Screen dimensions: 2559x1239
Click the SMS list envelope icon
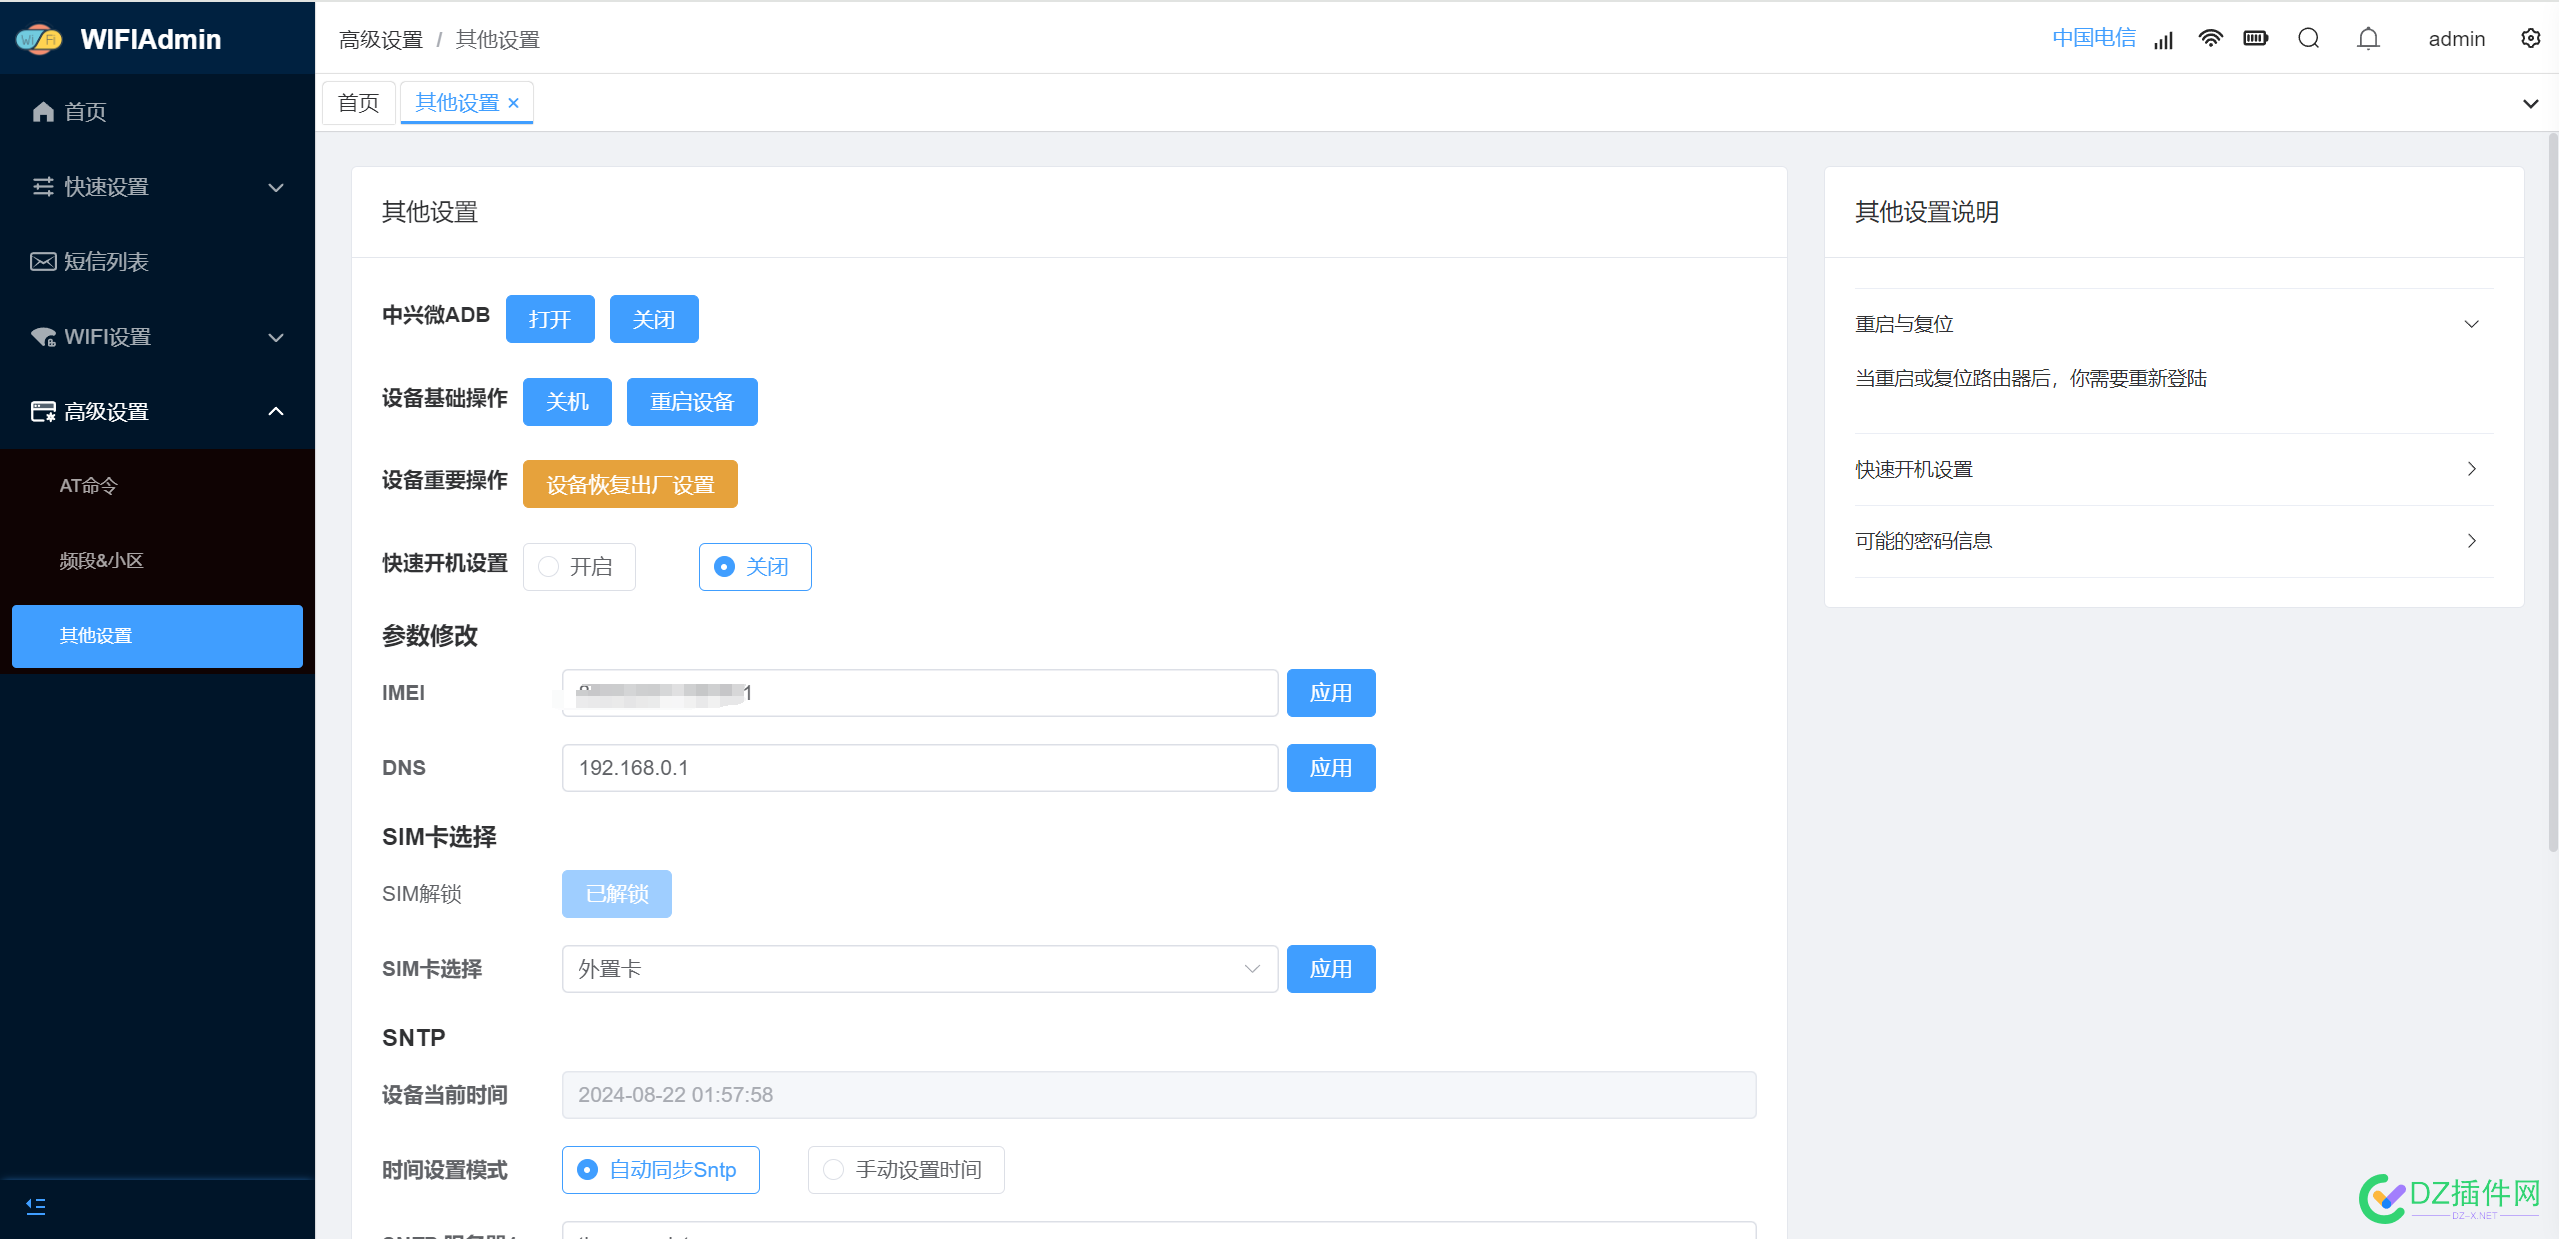click(x=43, y=262)
